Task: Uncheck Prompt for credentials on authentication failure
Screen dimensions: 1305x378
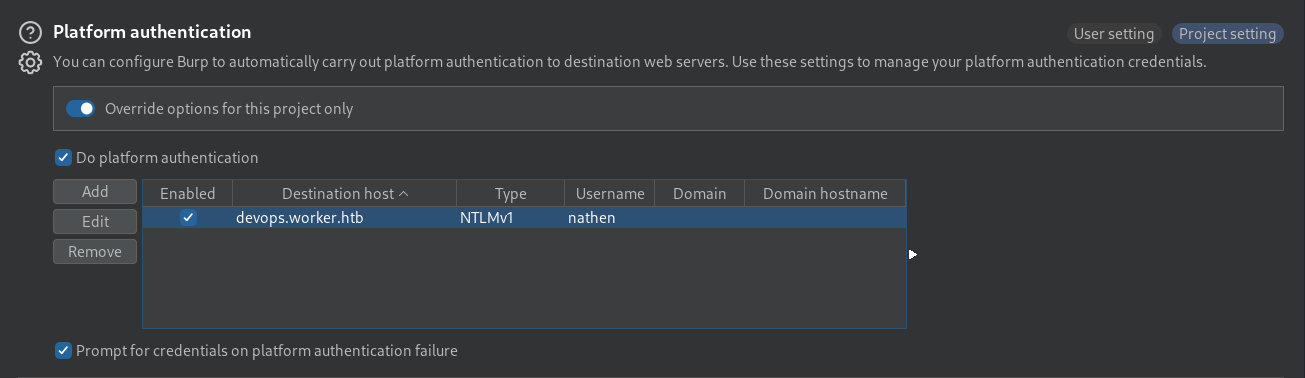Action: point(63,350)
